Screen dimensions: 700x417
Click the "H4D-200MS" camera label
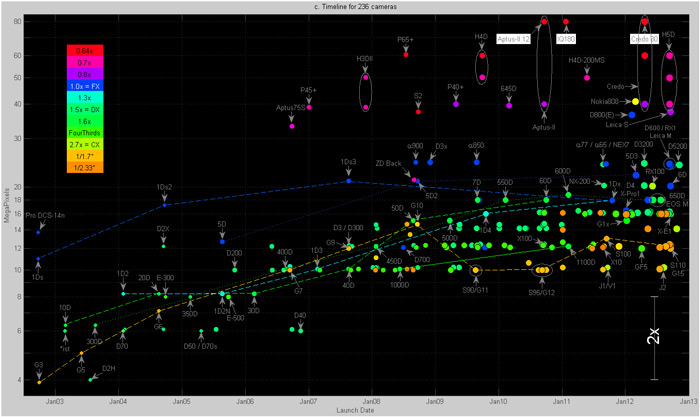coord(587,60)
